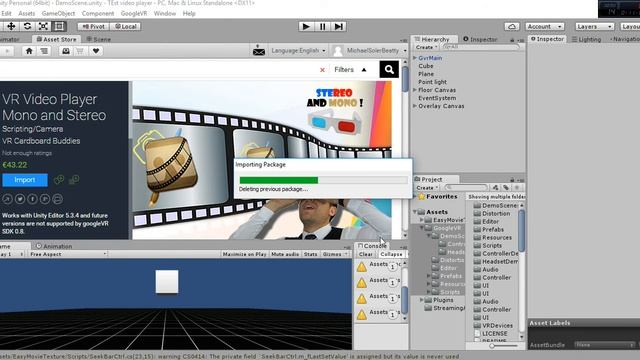Lock the Project panel
Viewport: 640px width, 360px height.
point(512,180)
